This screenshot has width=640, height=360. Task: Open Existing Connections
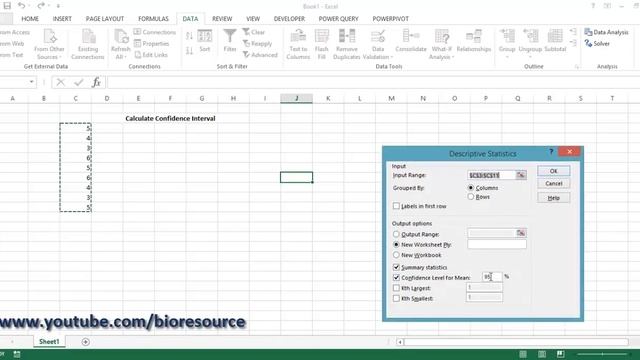pyautogui.click(x=88, y=44)
